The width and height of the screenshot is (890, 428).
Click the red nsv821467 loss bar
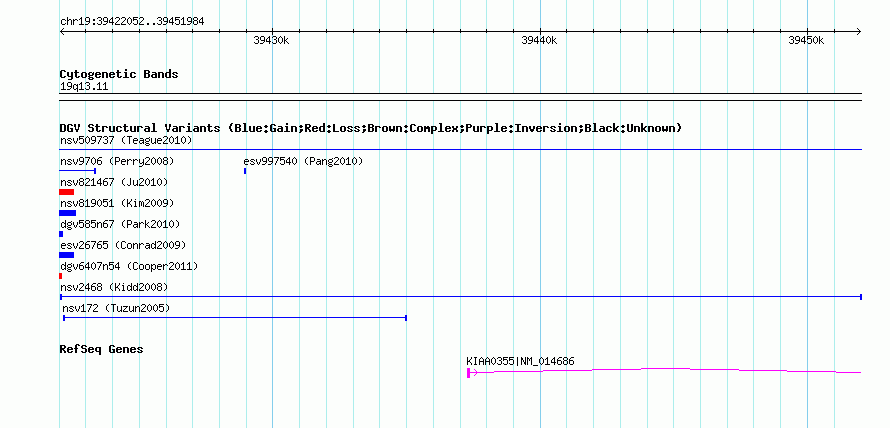[66, 192]
